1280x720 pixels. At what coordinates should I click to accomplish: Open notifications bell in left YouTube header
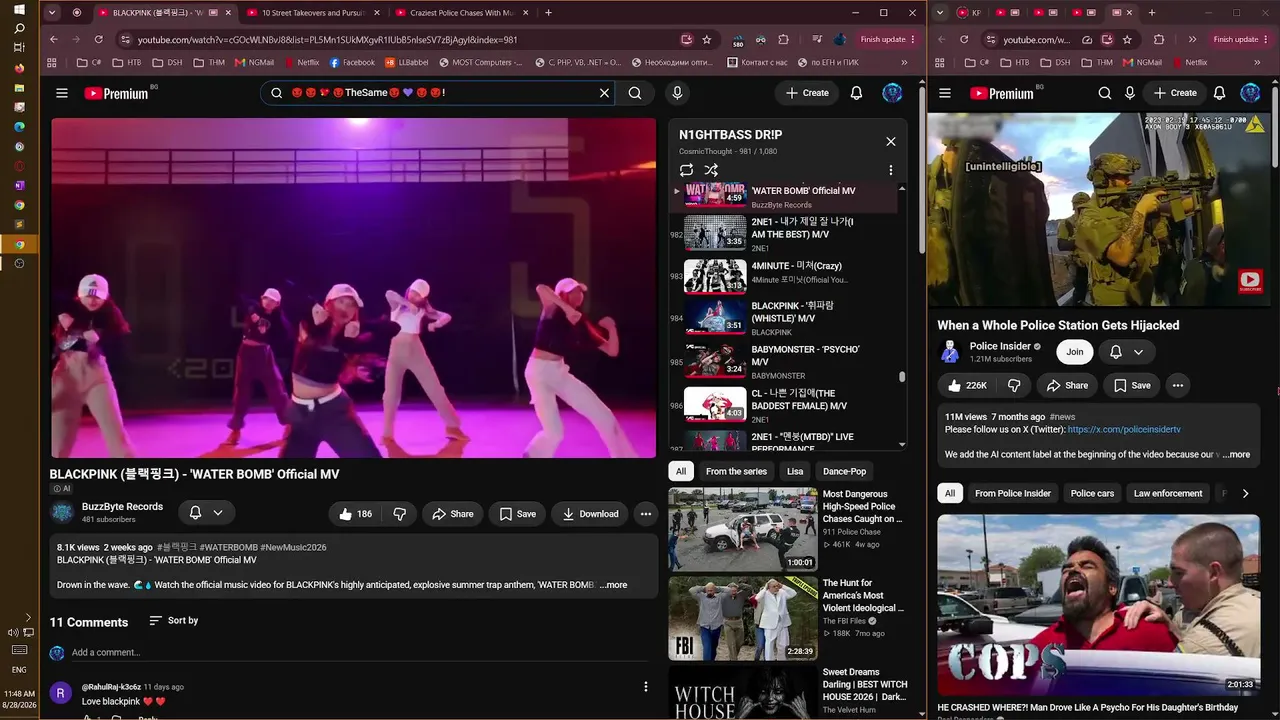856,93
